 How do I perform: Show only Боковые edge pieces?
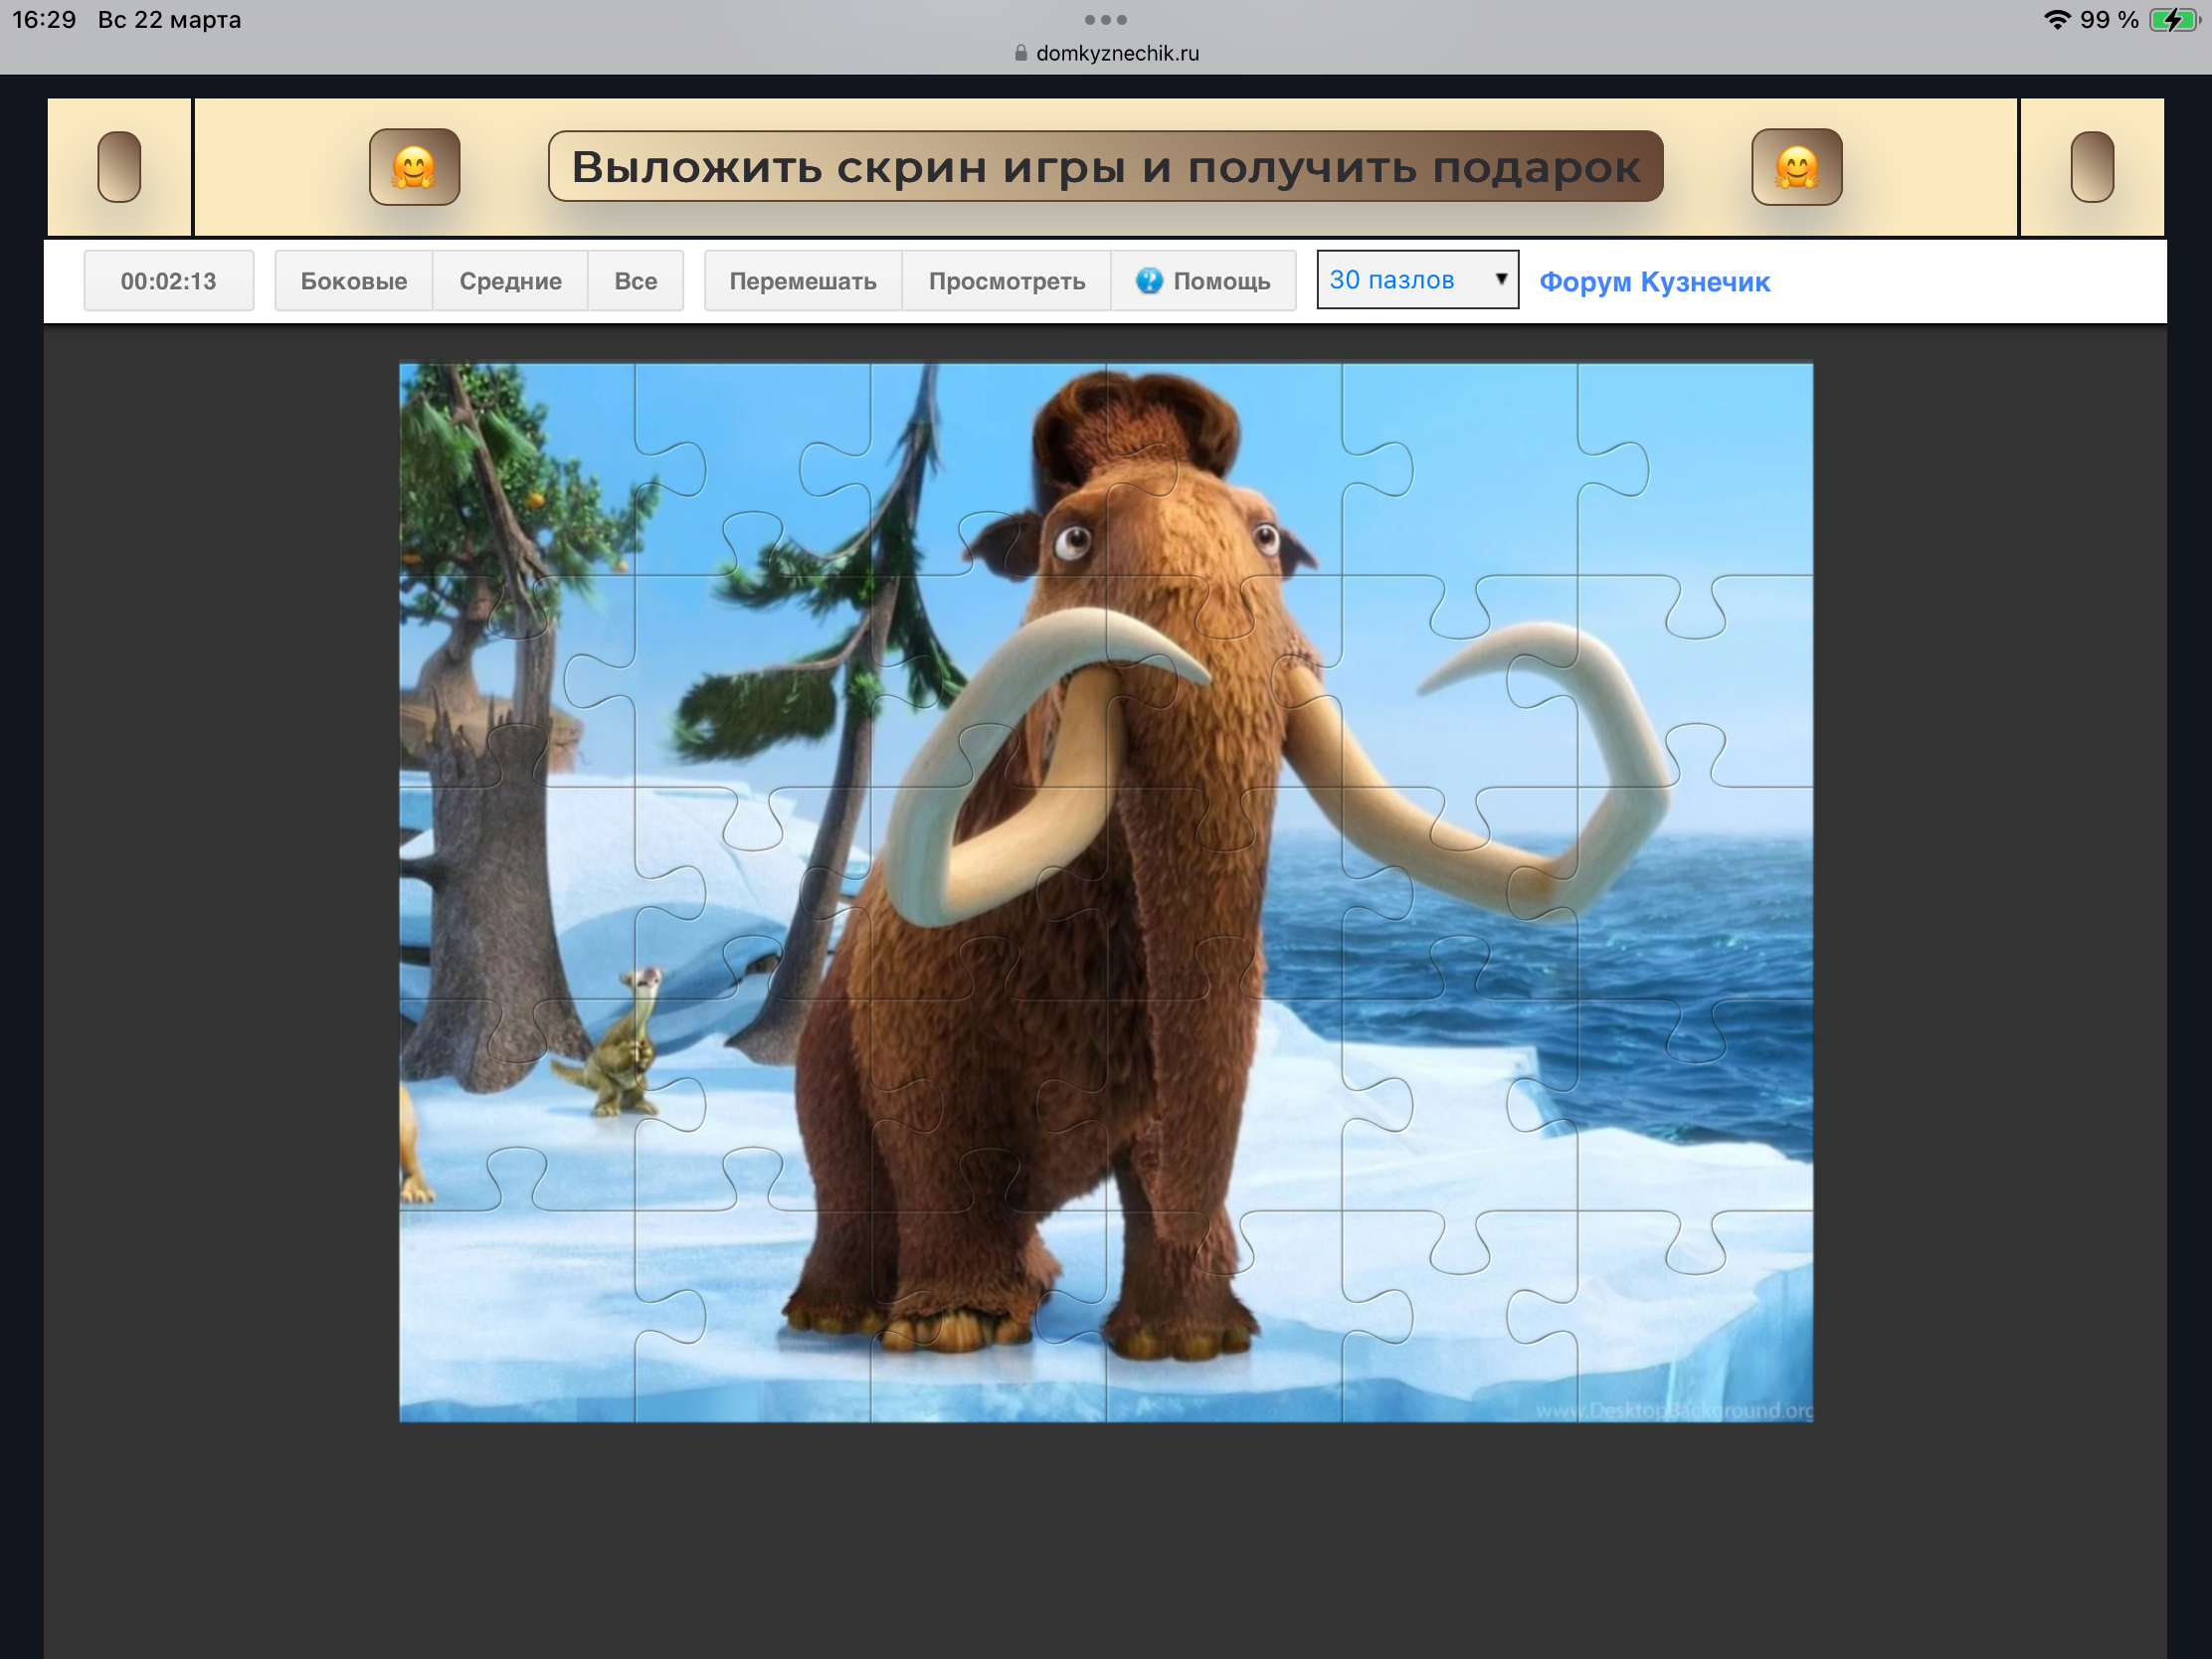coord(353,281)
